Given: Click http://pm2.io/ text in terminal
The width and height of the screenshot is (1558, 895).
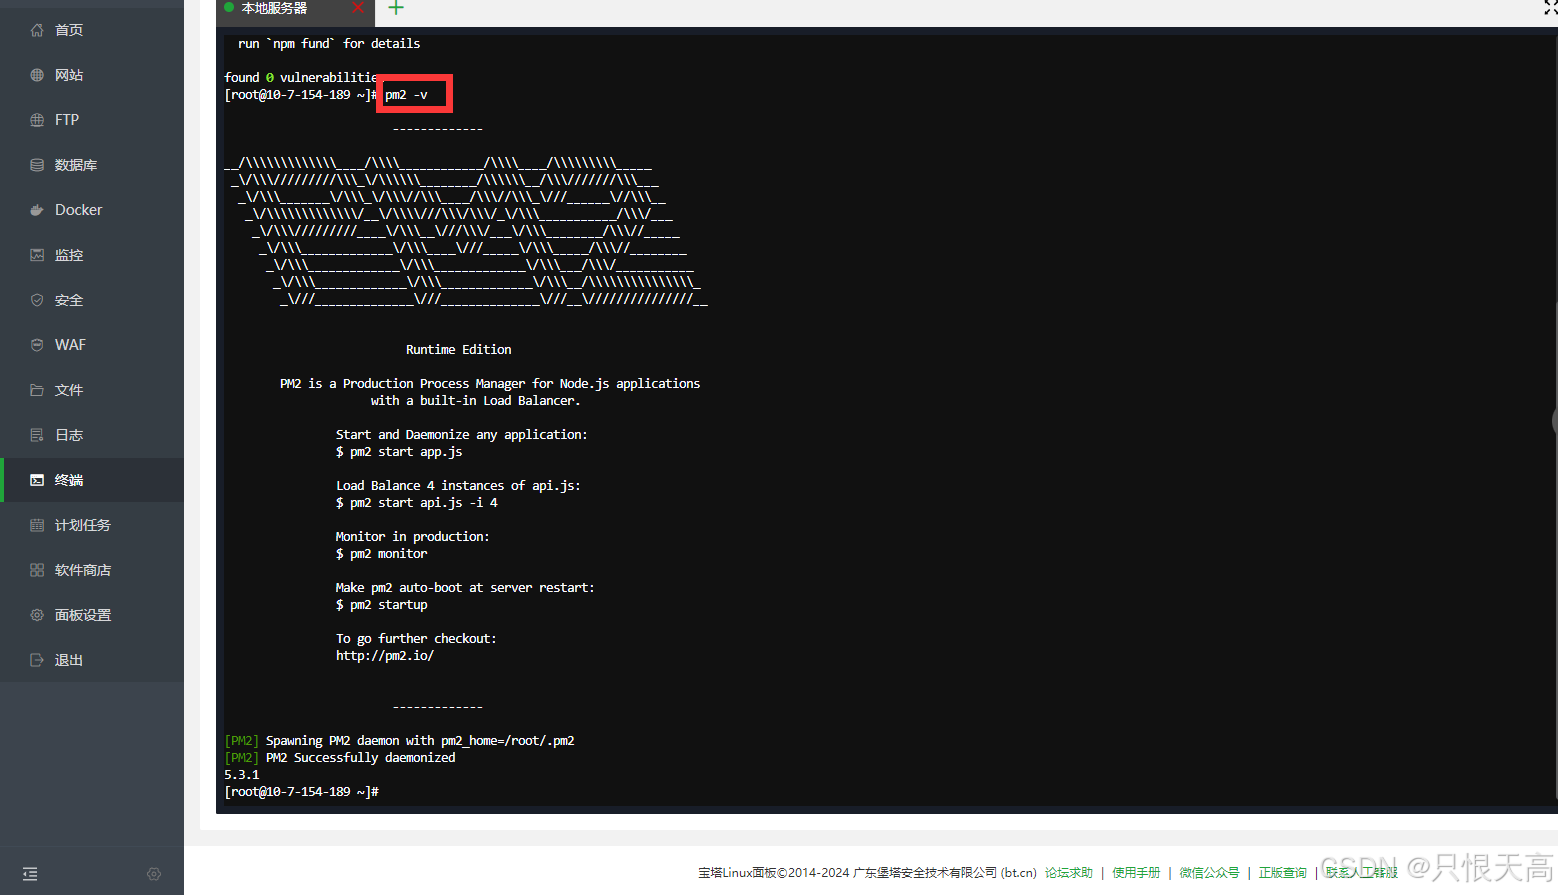Looking at the screenshot, I should click(385, 656).
